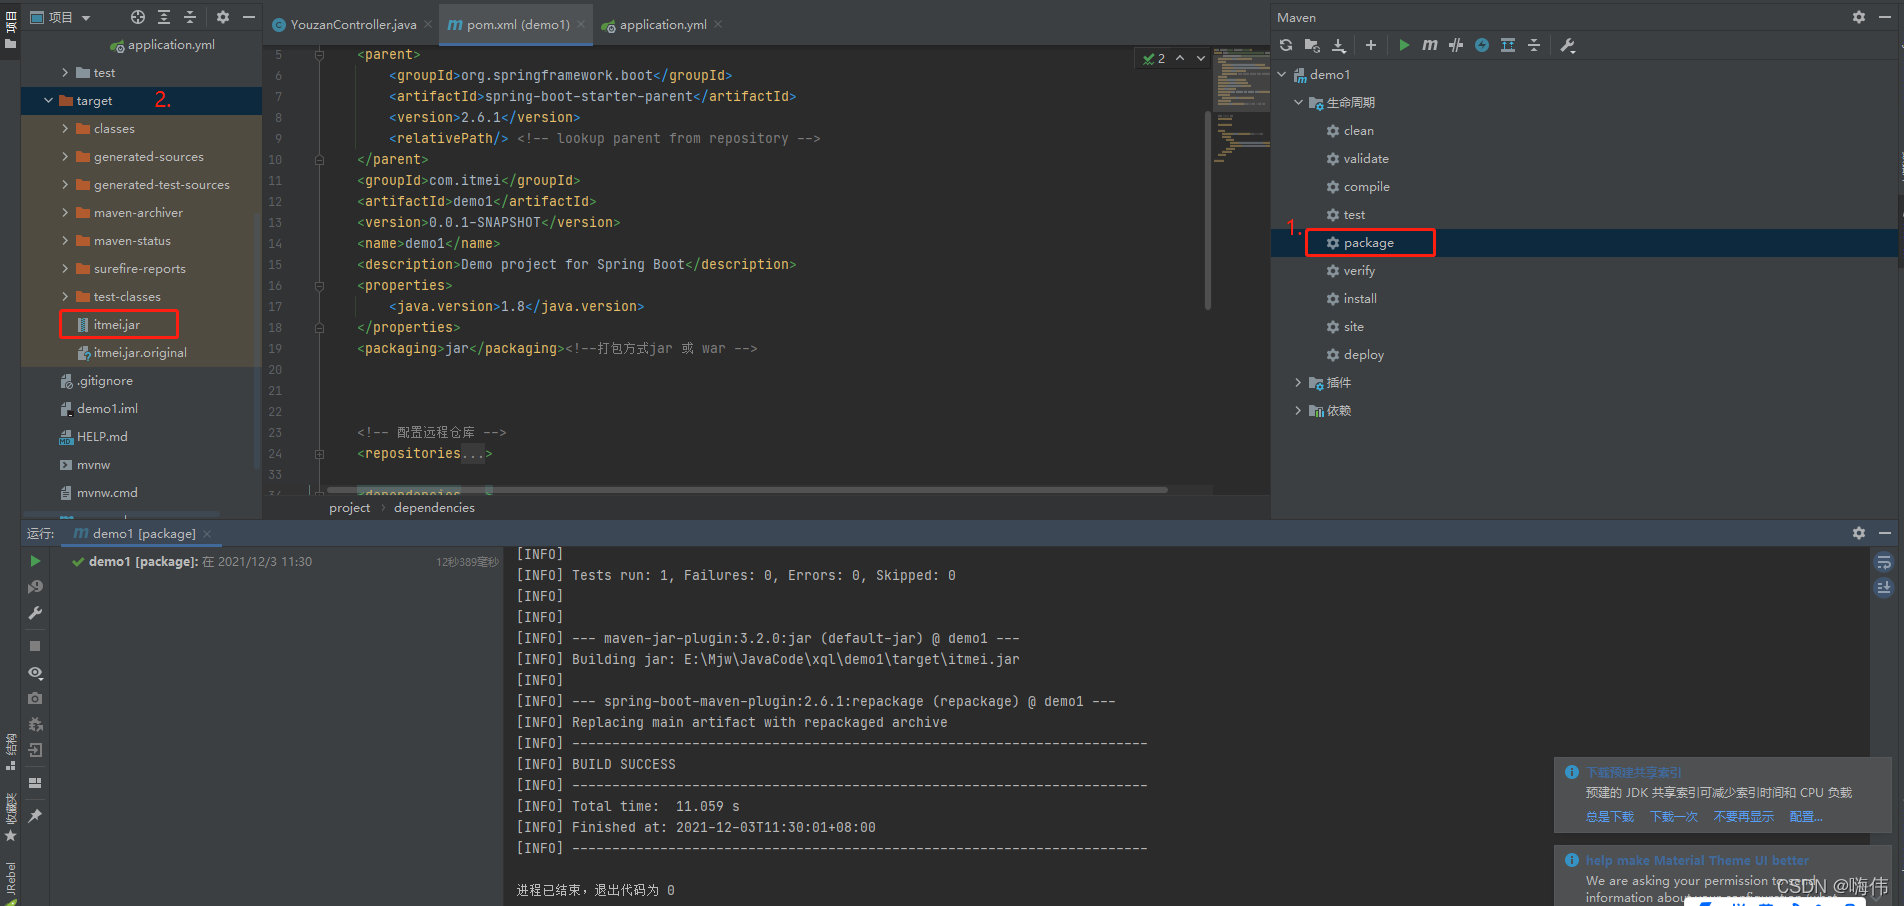1904x906 pixels.
Task: Select itmei.jar file in target folder
Action: pos(117,324)
